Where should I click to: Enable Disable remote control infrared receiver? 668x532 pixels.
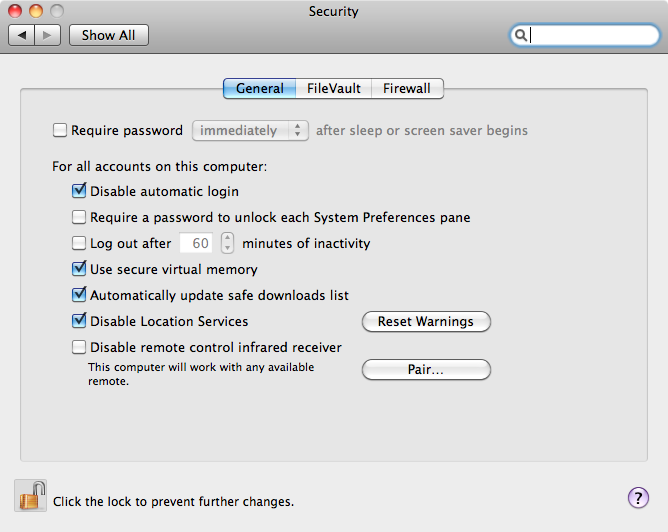79,348
